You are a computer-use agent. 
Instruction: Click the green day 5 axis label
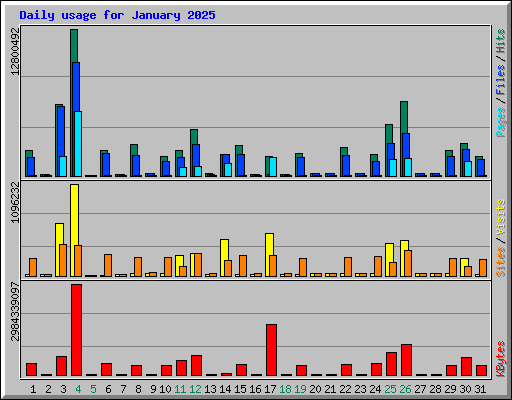point(93,389)
